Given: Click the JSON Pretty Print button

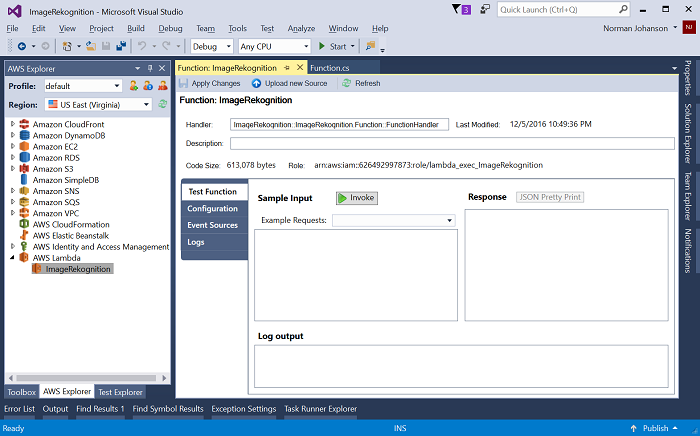Looking at the screenshot, I should pyautogui.click(x=550, y=197).
